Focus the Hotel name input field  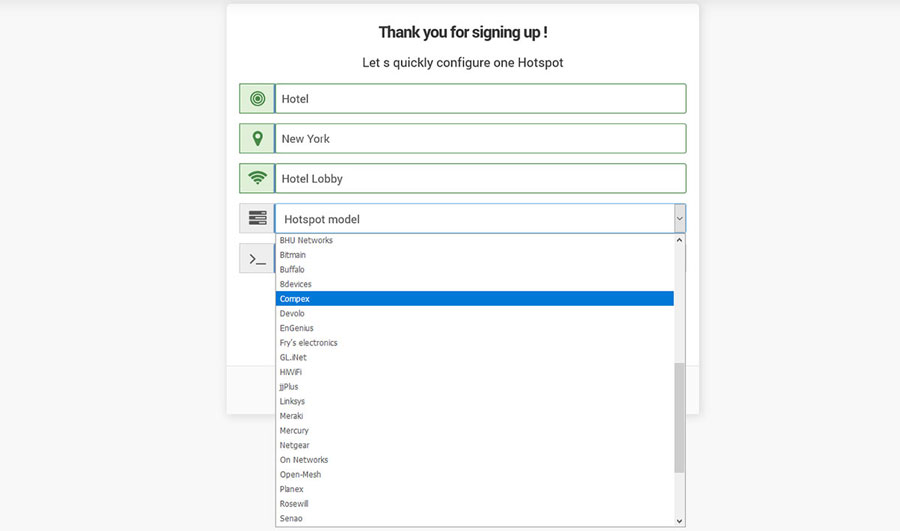(480, 99)
